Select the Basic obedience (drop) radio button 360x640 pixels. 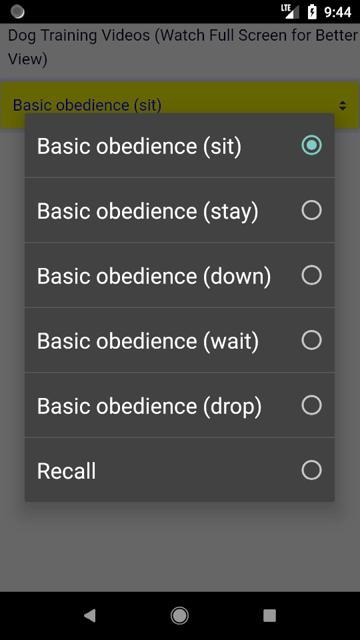pos(311,405)
